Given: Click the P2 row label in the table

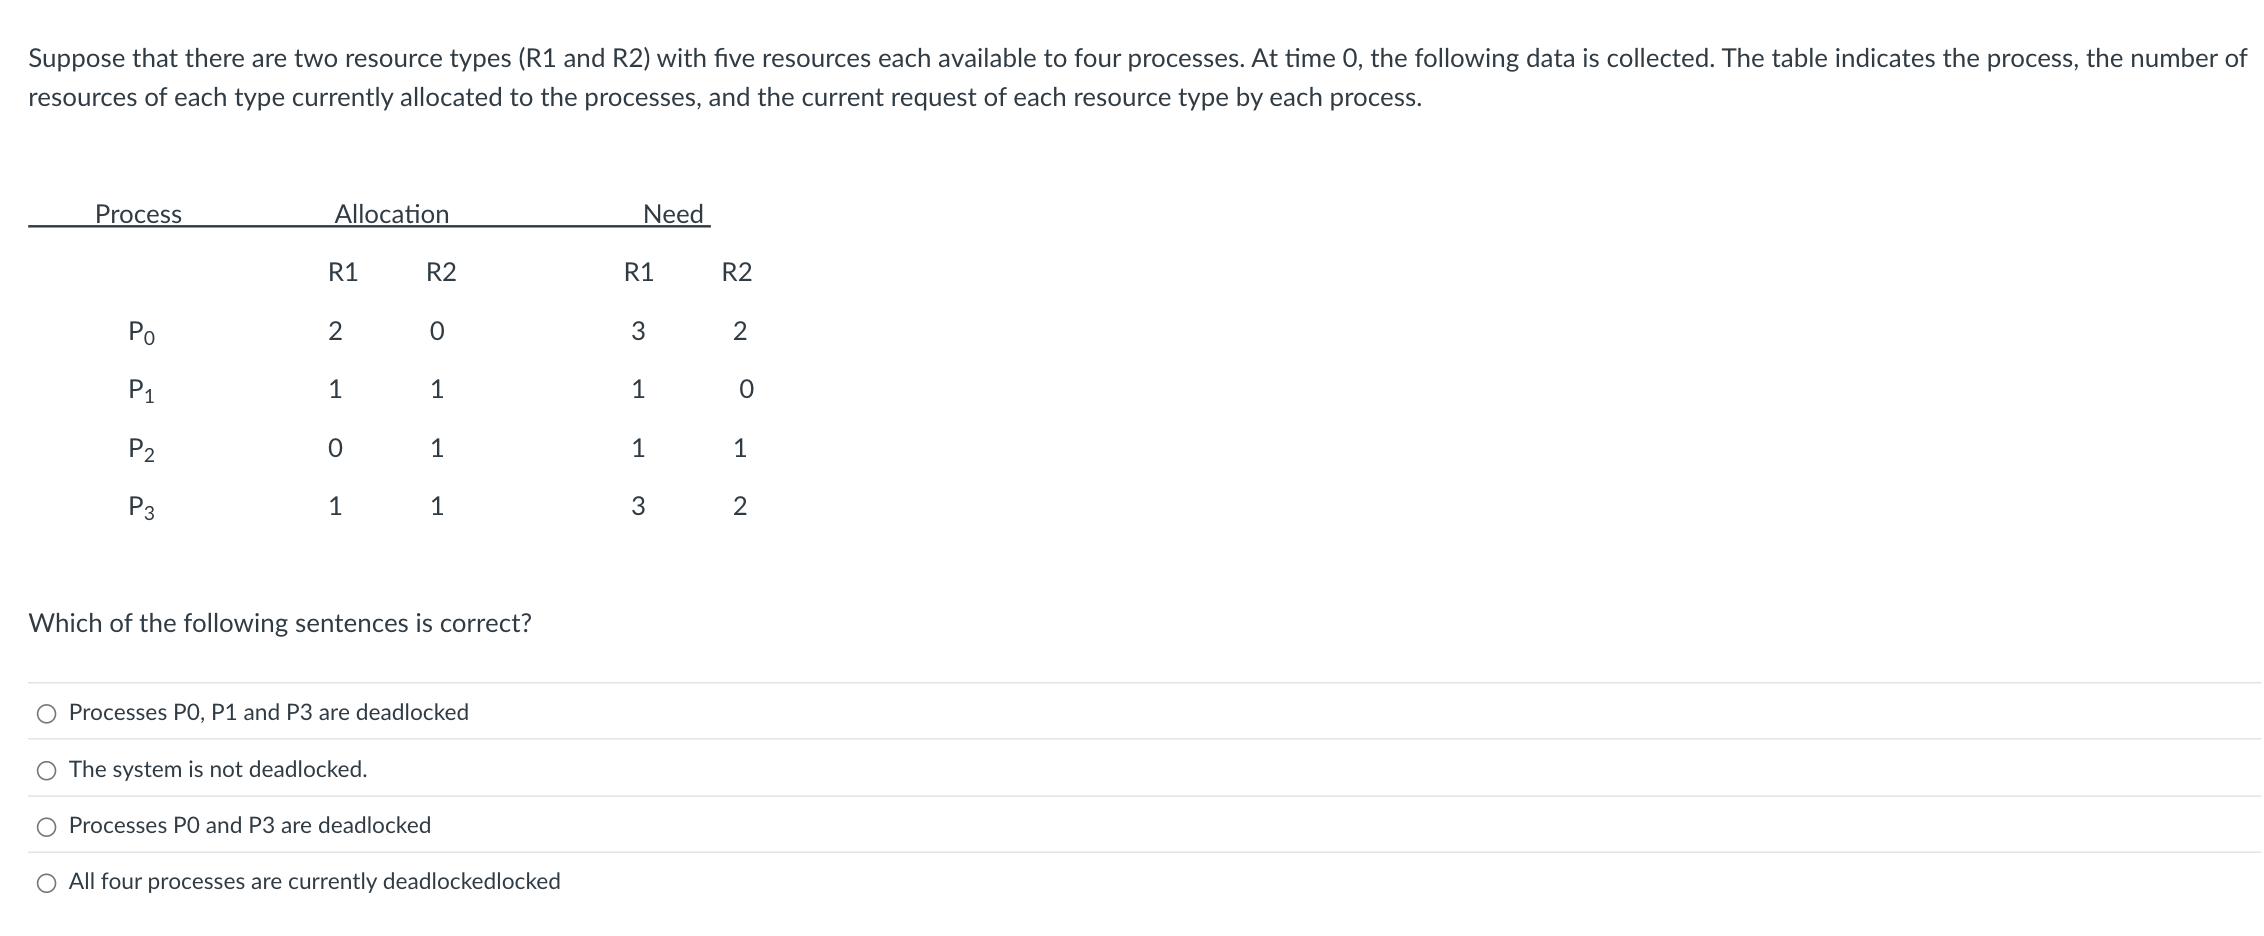Looking at the screenshot, I should [x=140, y=449].
